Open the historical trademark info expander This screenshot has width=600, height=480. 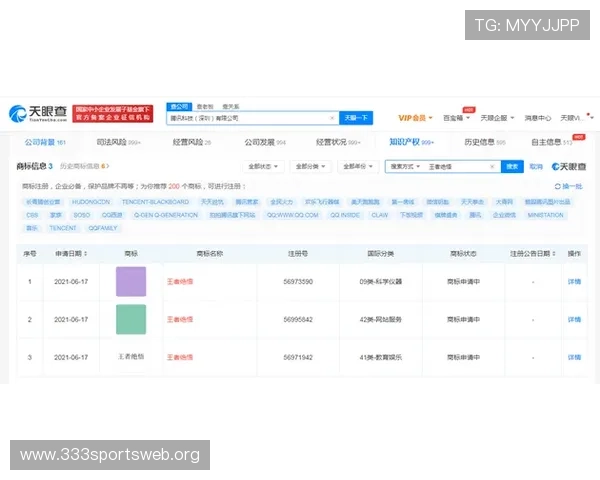click(85, 166)
